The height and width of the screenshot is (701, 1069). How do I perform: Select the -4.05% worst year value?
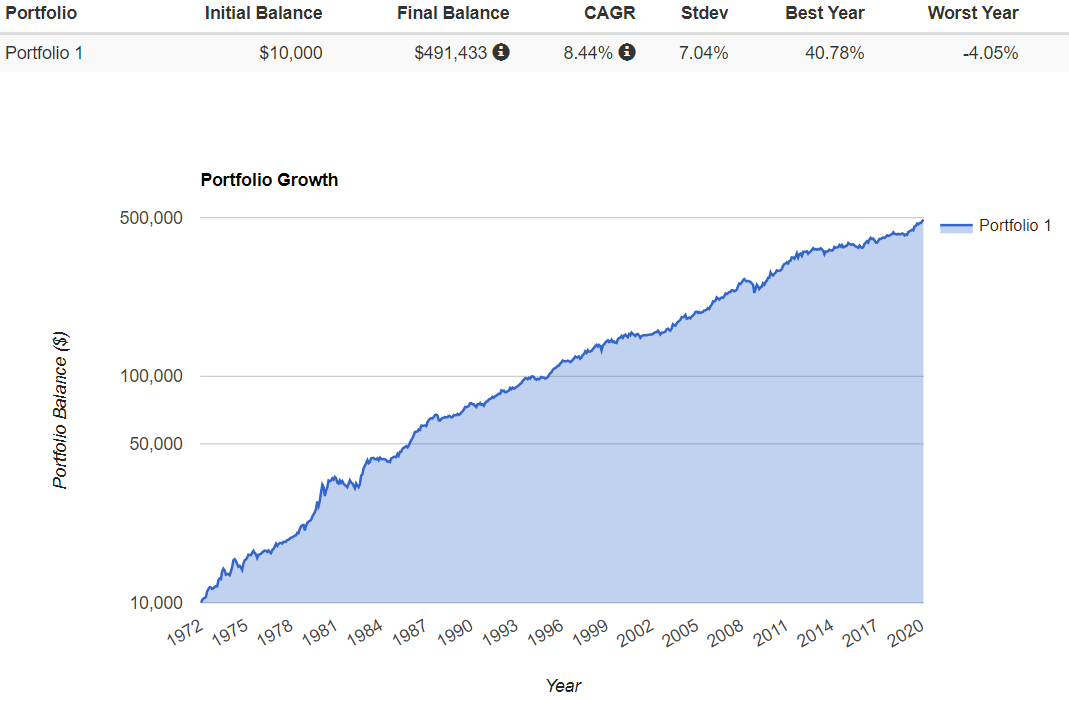coord(990,53)
